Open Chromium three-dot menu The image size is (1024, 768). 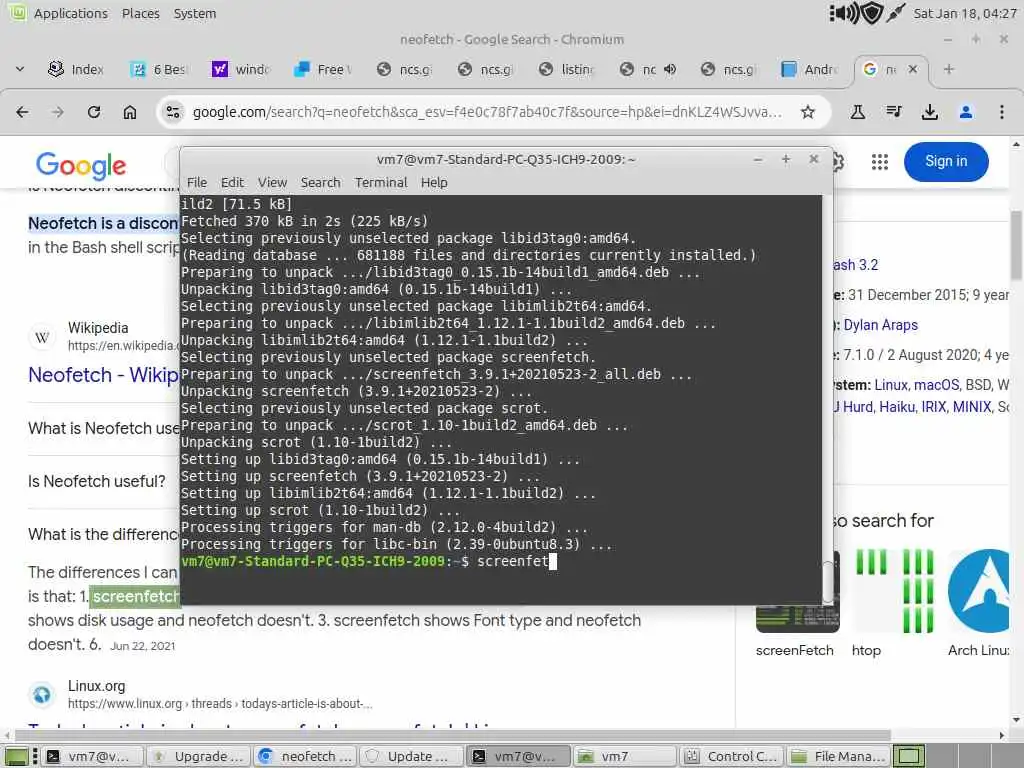coord(1001,112)
